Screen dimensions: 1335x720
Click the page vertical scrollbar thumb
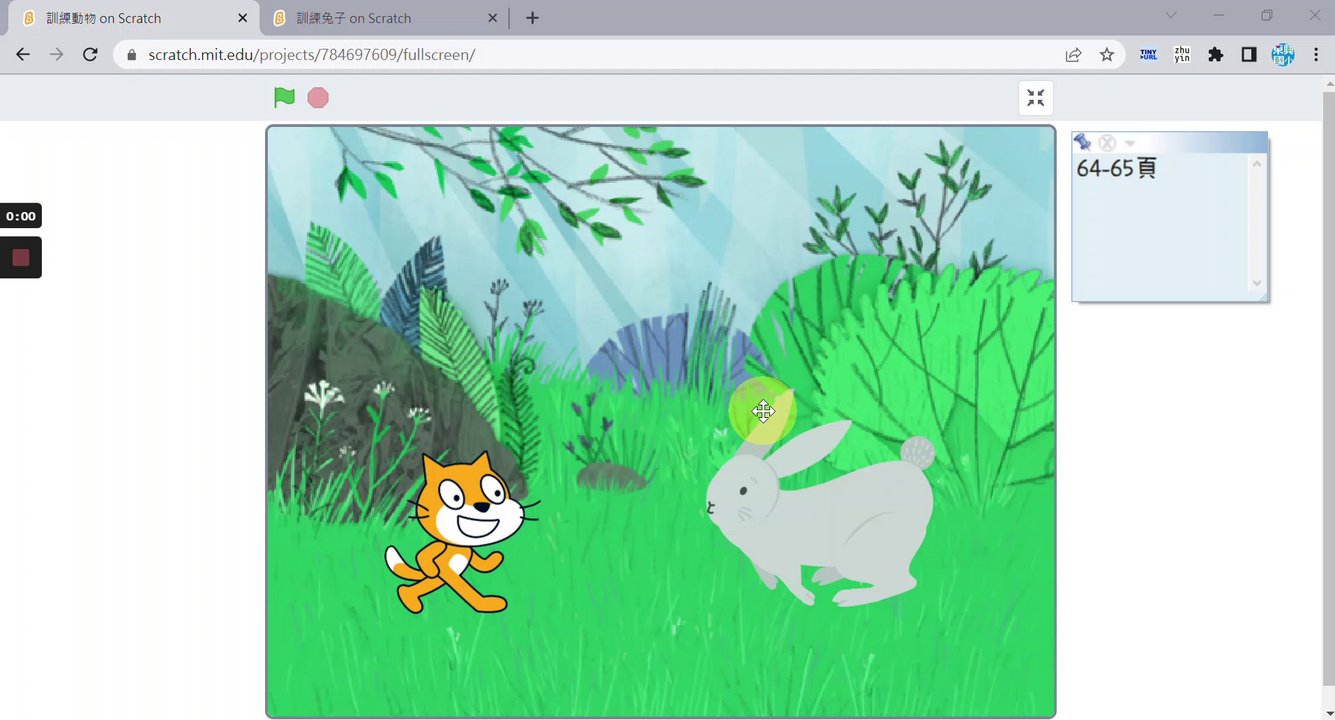(x=1328, y=388)
